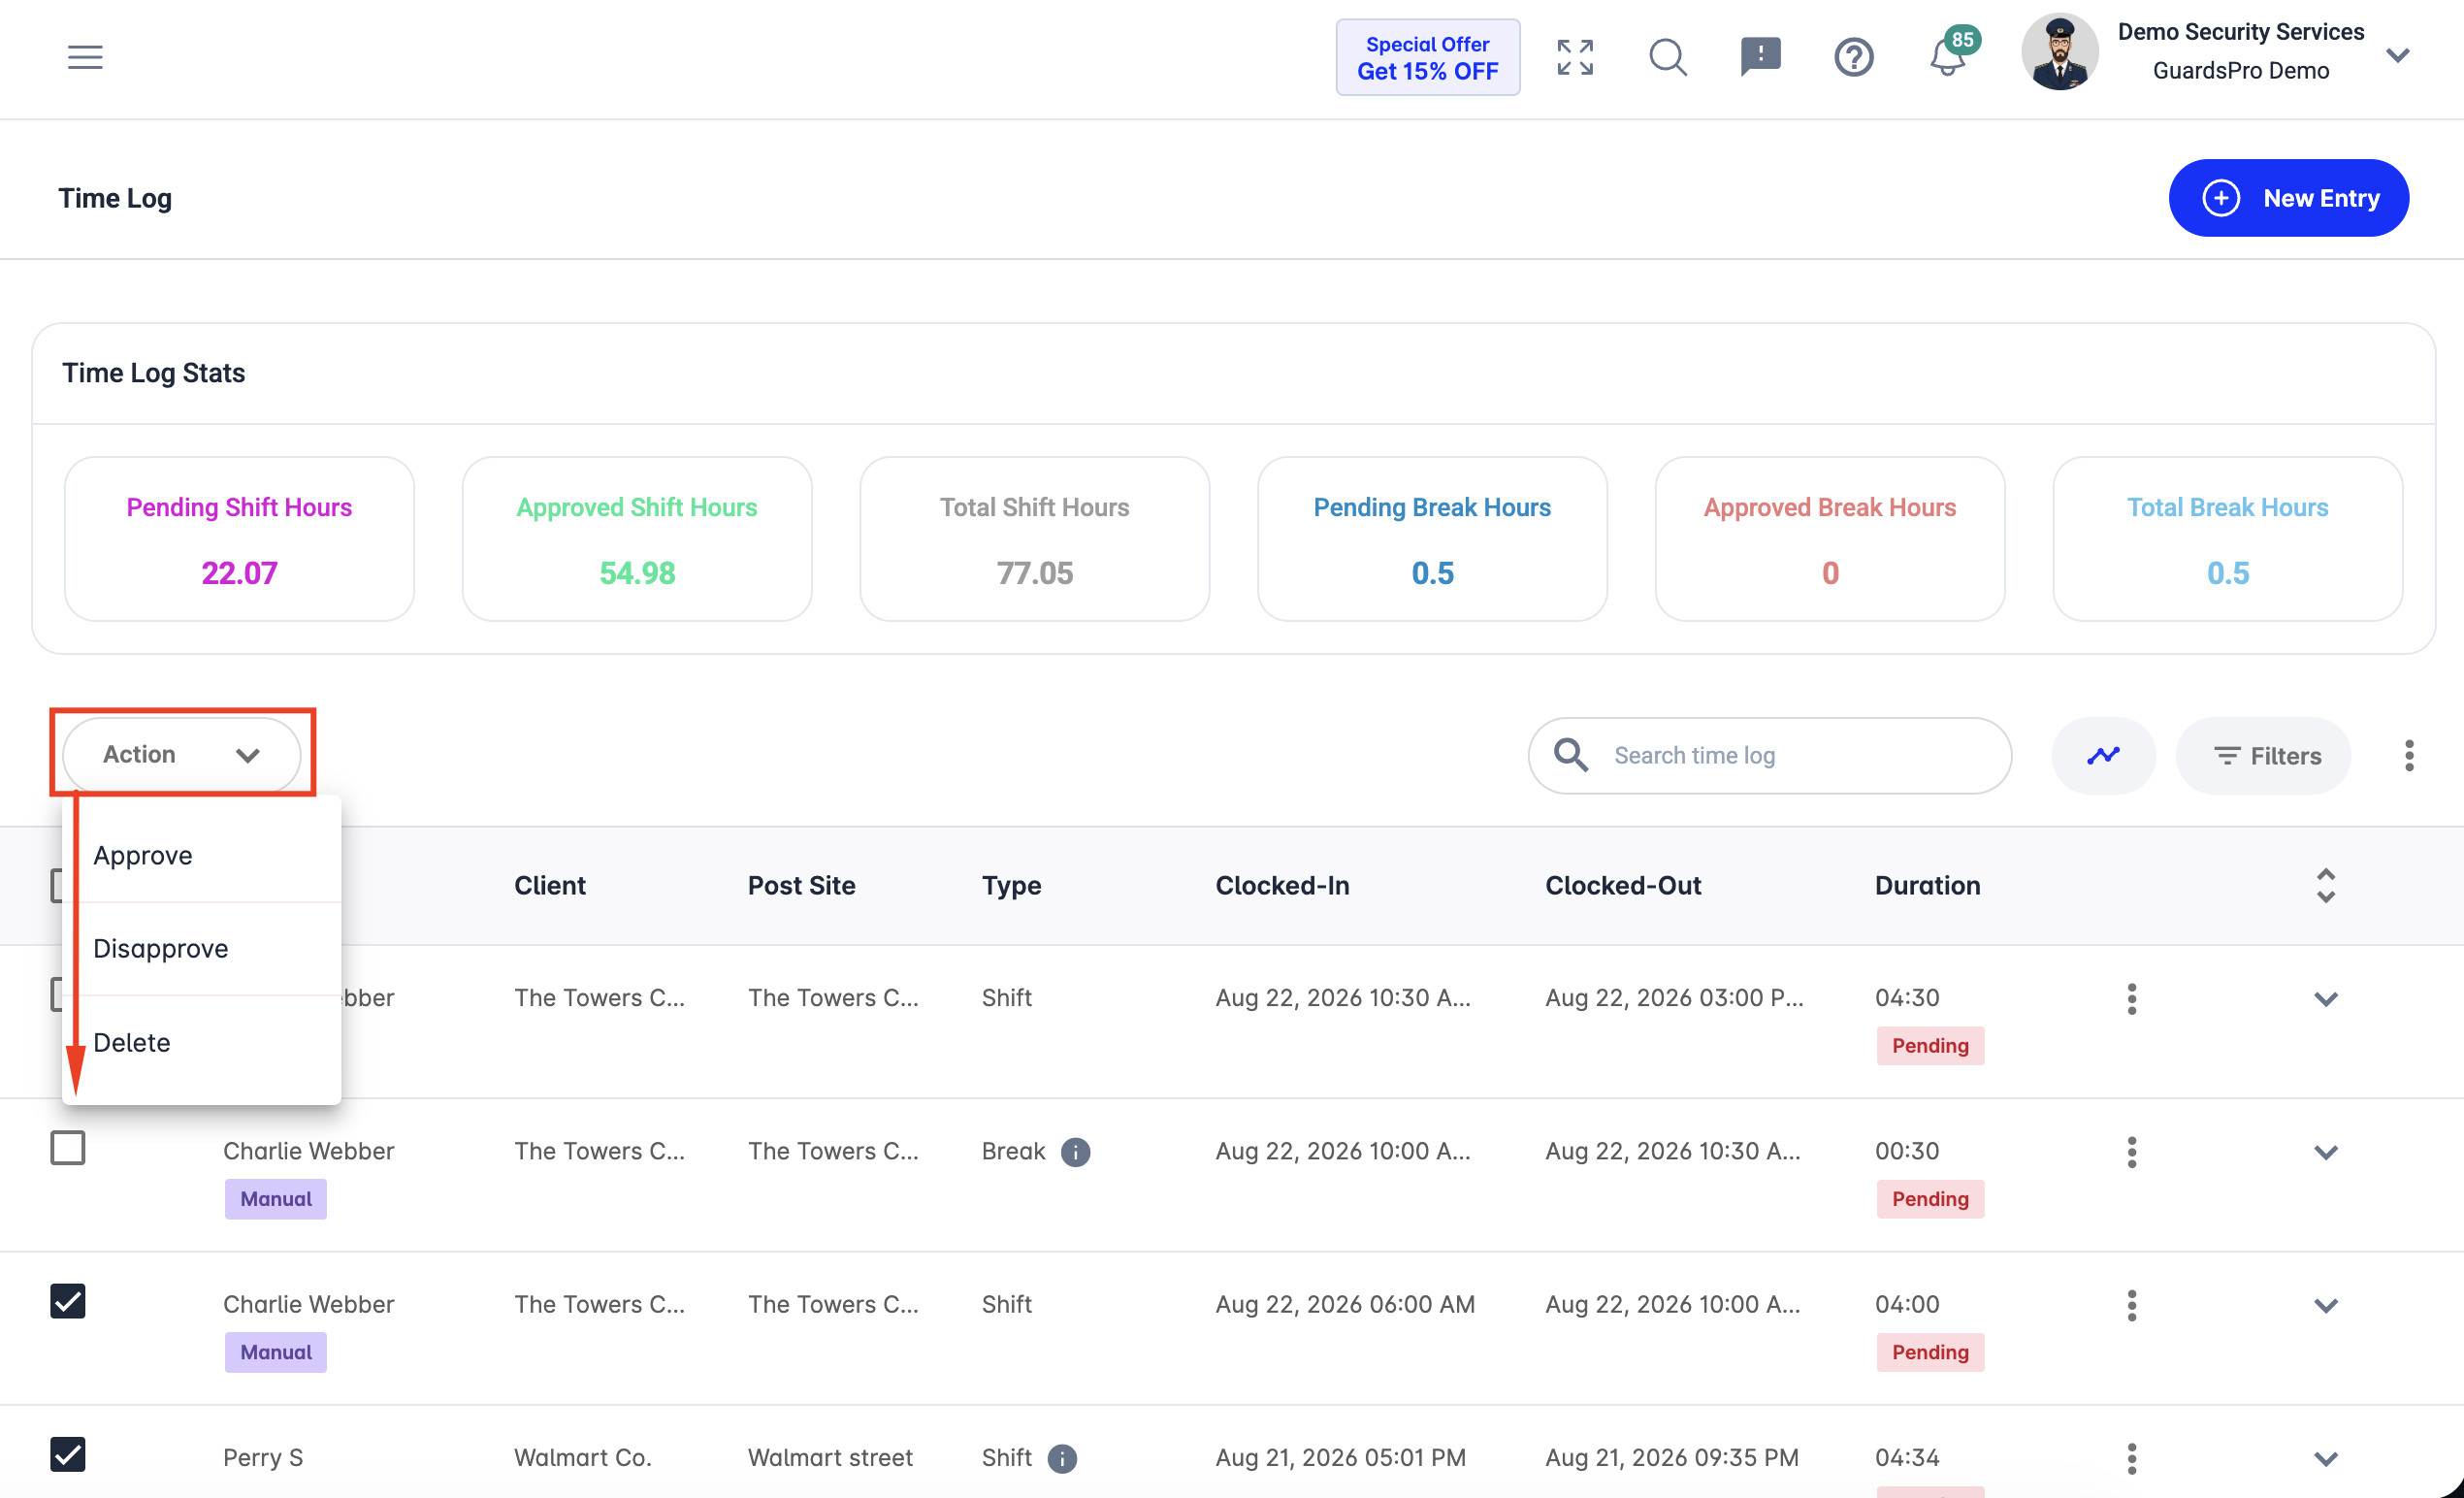Check the Charlie Webber Break row checkbox
2464x1498 pixels.
(x=68, y=1147)
